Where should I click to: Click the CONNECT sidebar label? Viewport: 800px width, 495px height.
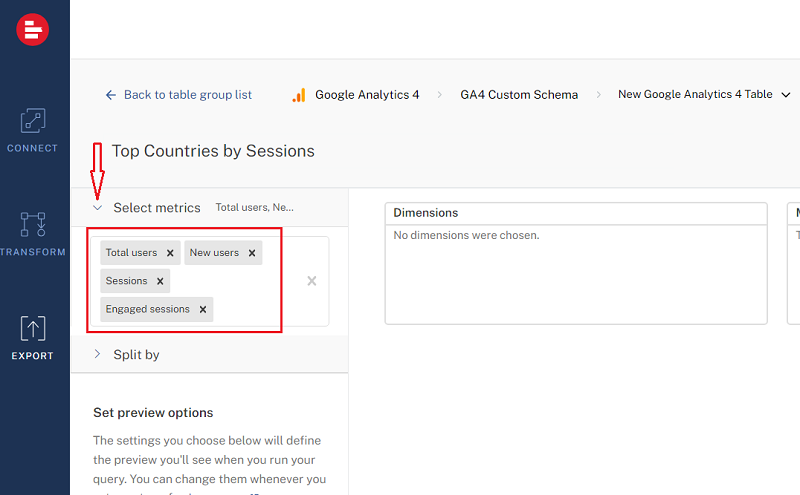tap(33, 148)
